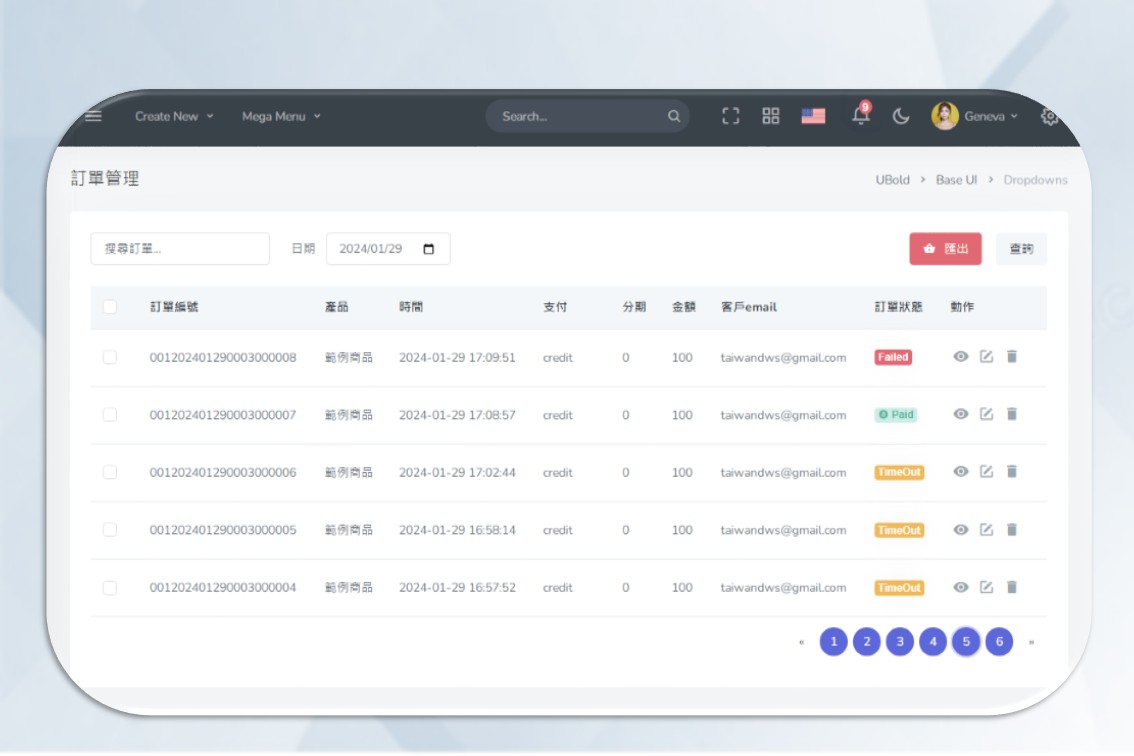View details of order ending 0006
Viewport: 1134px width, 756px height.
click(x=960, y=472)
